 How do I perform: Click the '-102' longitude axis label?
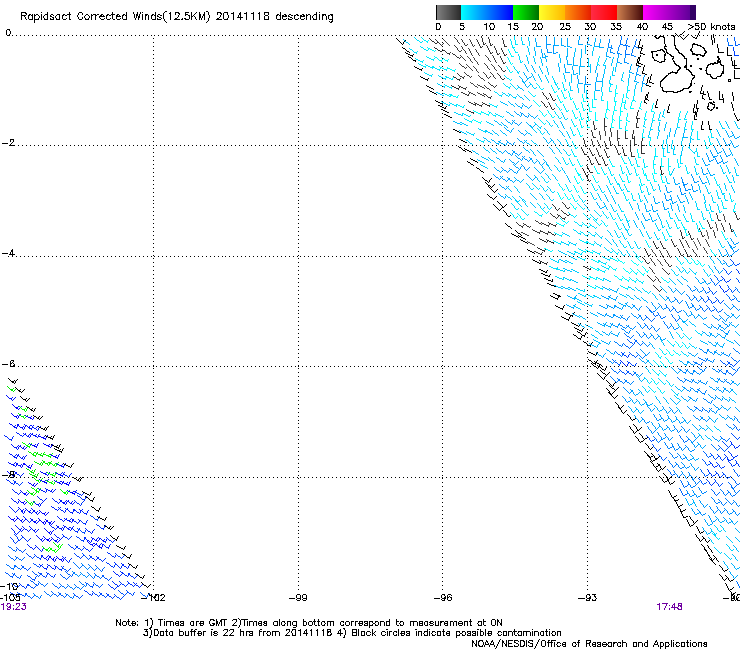click(154, 598)
